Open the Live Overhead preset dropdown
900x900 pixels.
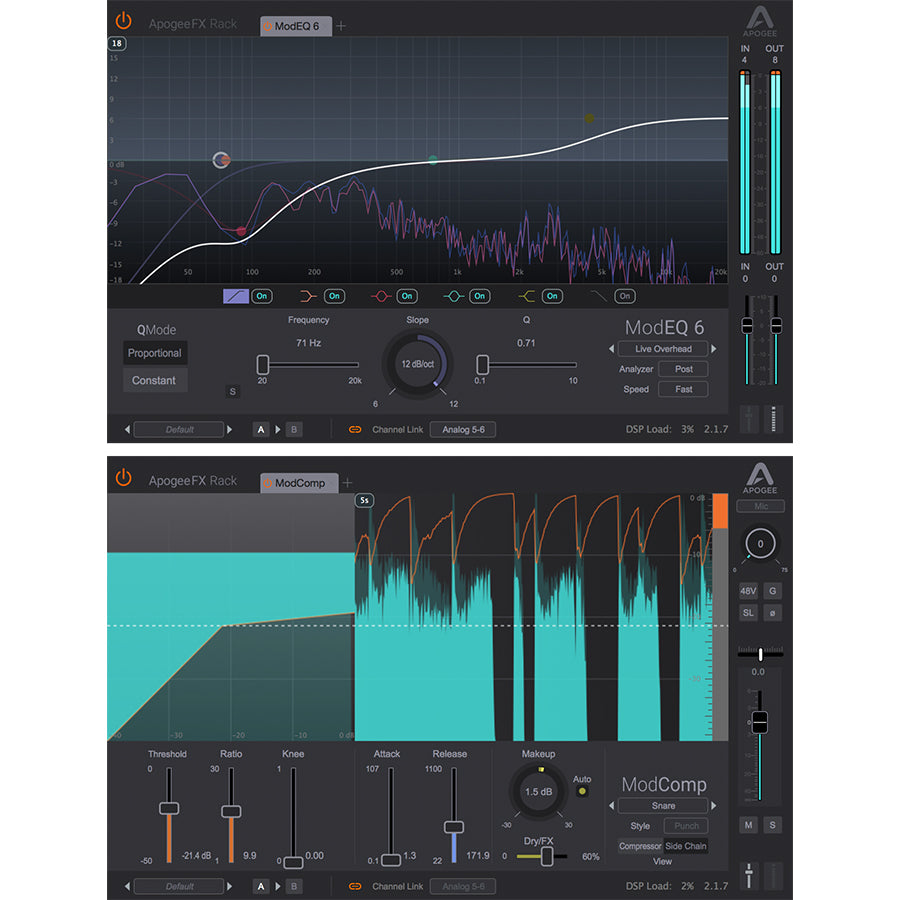662,349
